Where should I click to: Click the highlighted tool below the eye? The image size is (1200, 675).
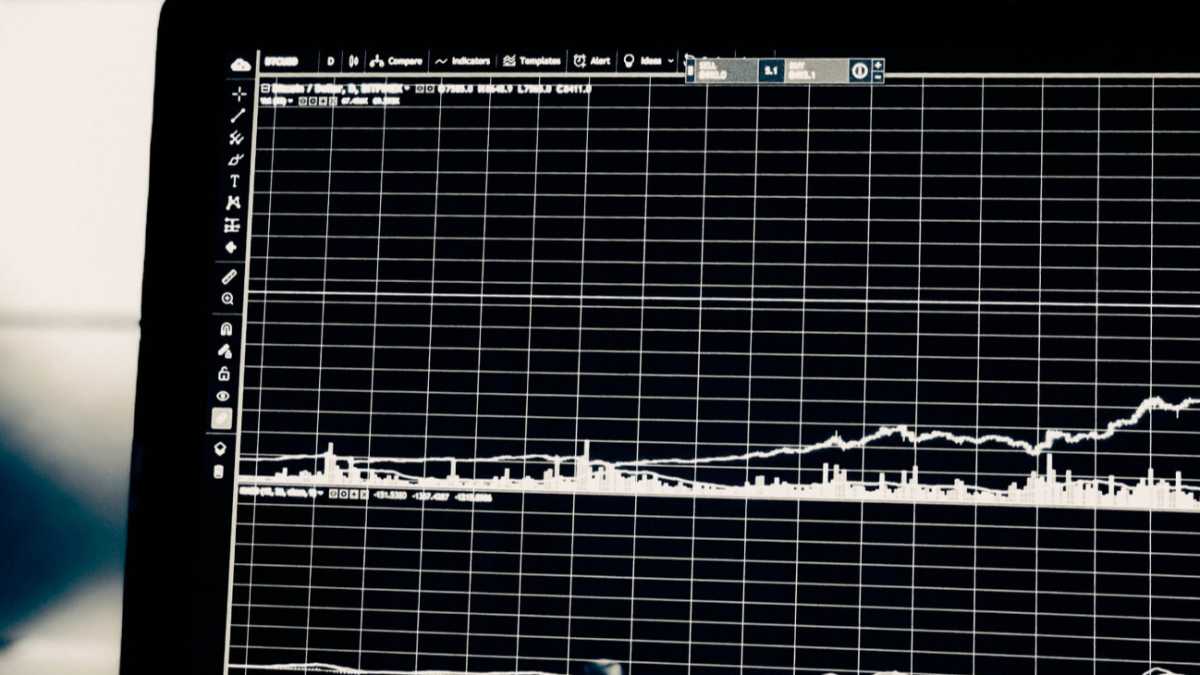[x=222, y=419]
